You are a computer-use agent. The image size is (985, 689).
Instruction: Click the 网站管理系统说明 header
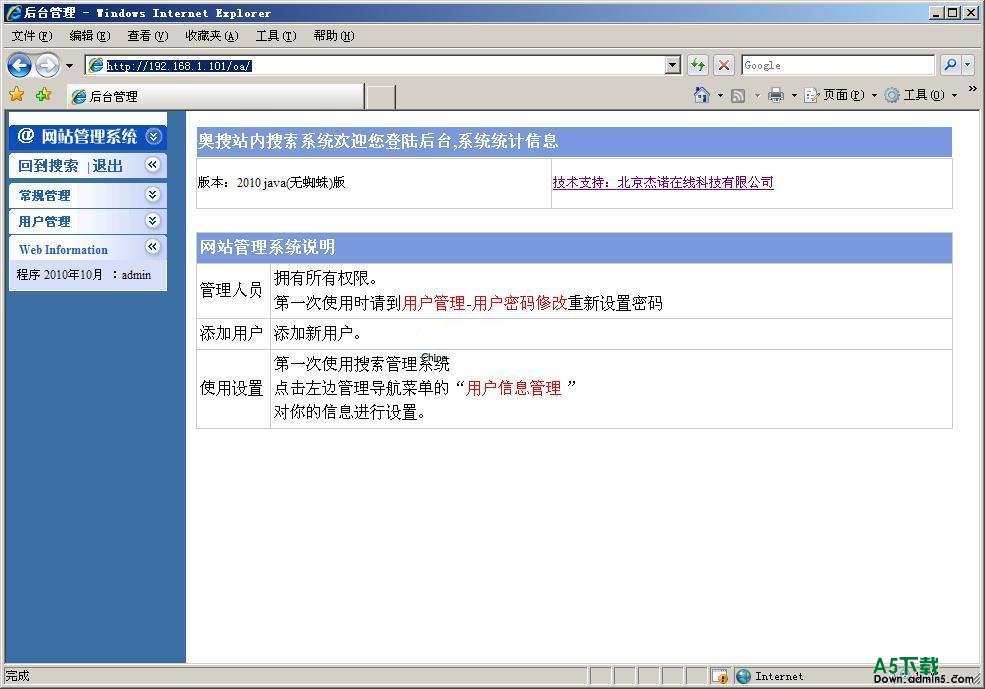tap(574, 247)
